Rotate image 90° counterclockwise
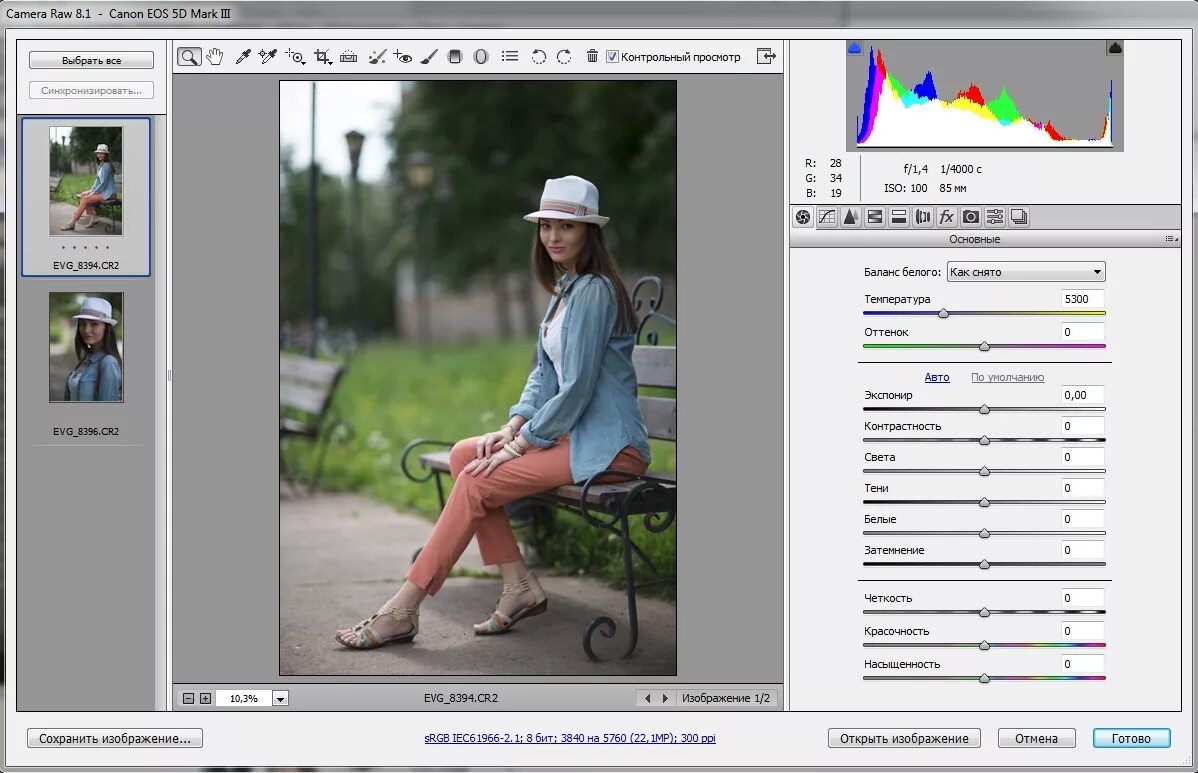The height and width of the screenshot is (773, 1198). (x=539, y=57)
